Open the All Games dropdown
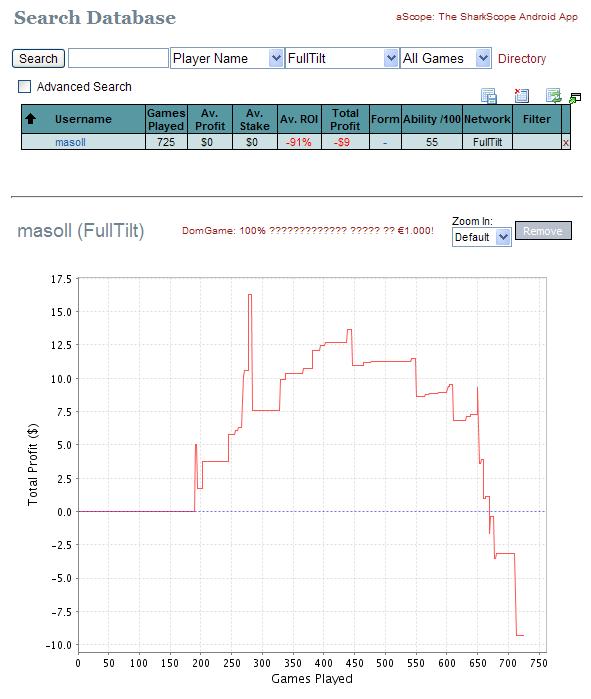This screenshot has width=591, height=699. (x=446, y=58)
